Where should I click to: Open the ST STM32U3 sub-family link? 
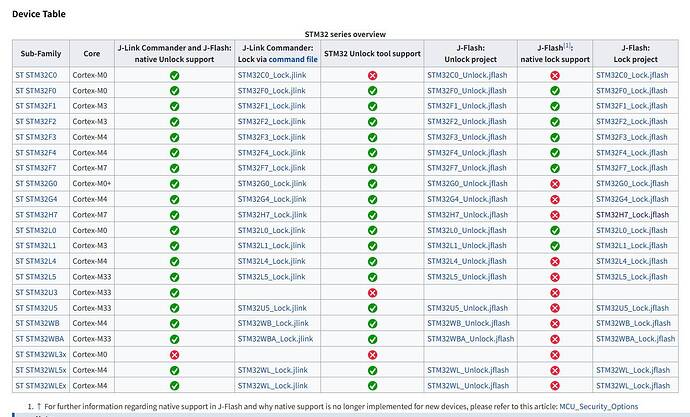(36, 292)
